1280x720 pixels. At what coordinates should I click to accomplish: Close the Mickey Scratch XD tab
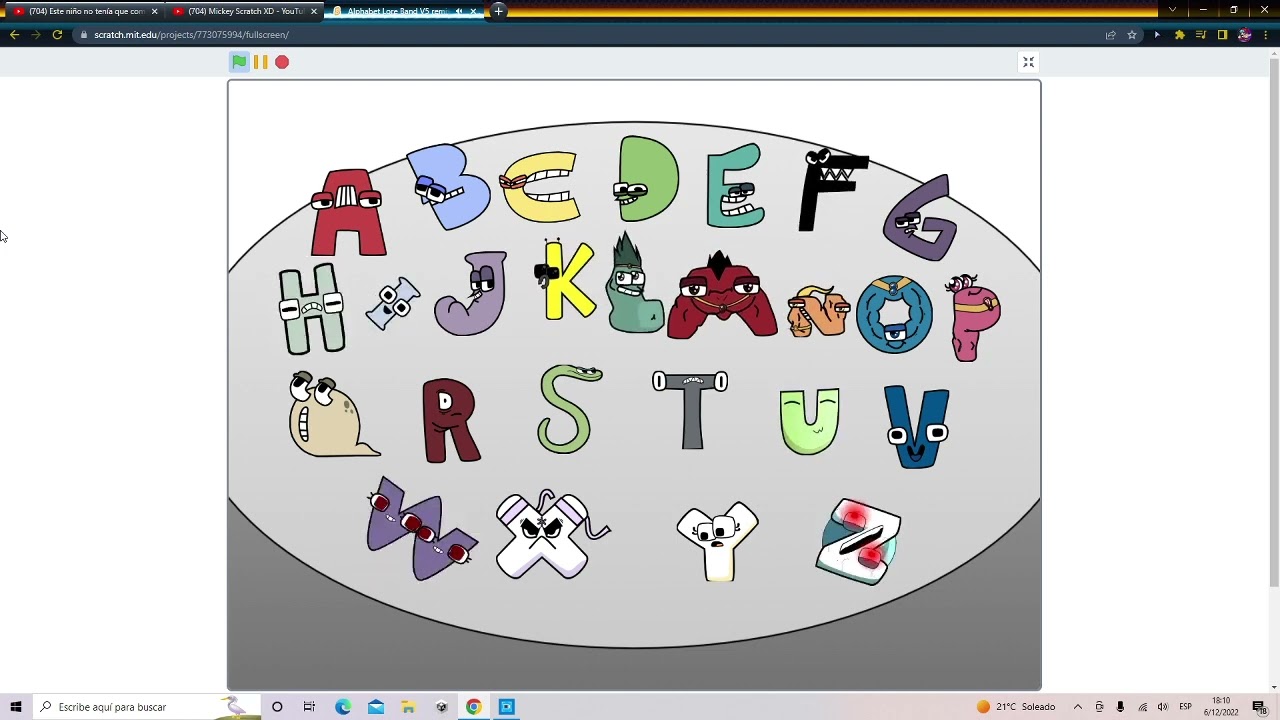314,11
